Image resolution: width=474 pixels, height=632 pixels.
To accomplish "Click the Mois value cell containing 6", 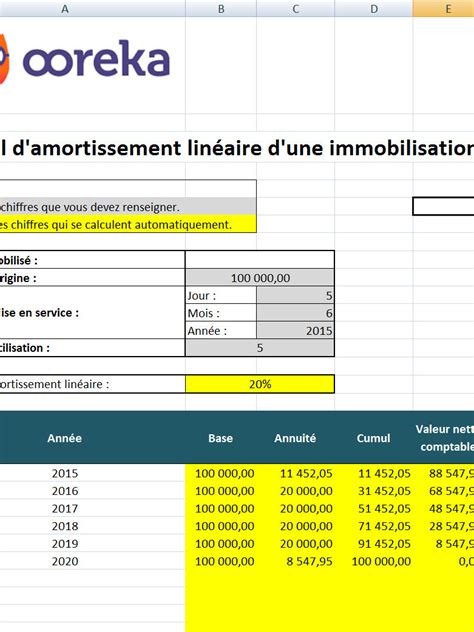I will (295, 313).
